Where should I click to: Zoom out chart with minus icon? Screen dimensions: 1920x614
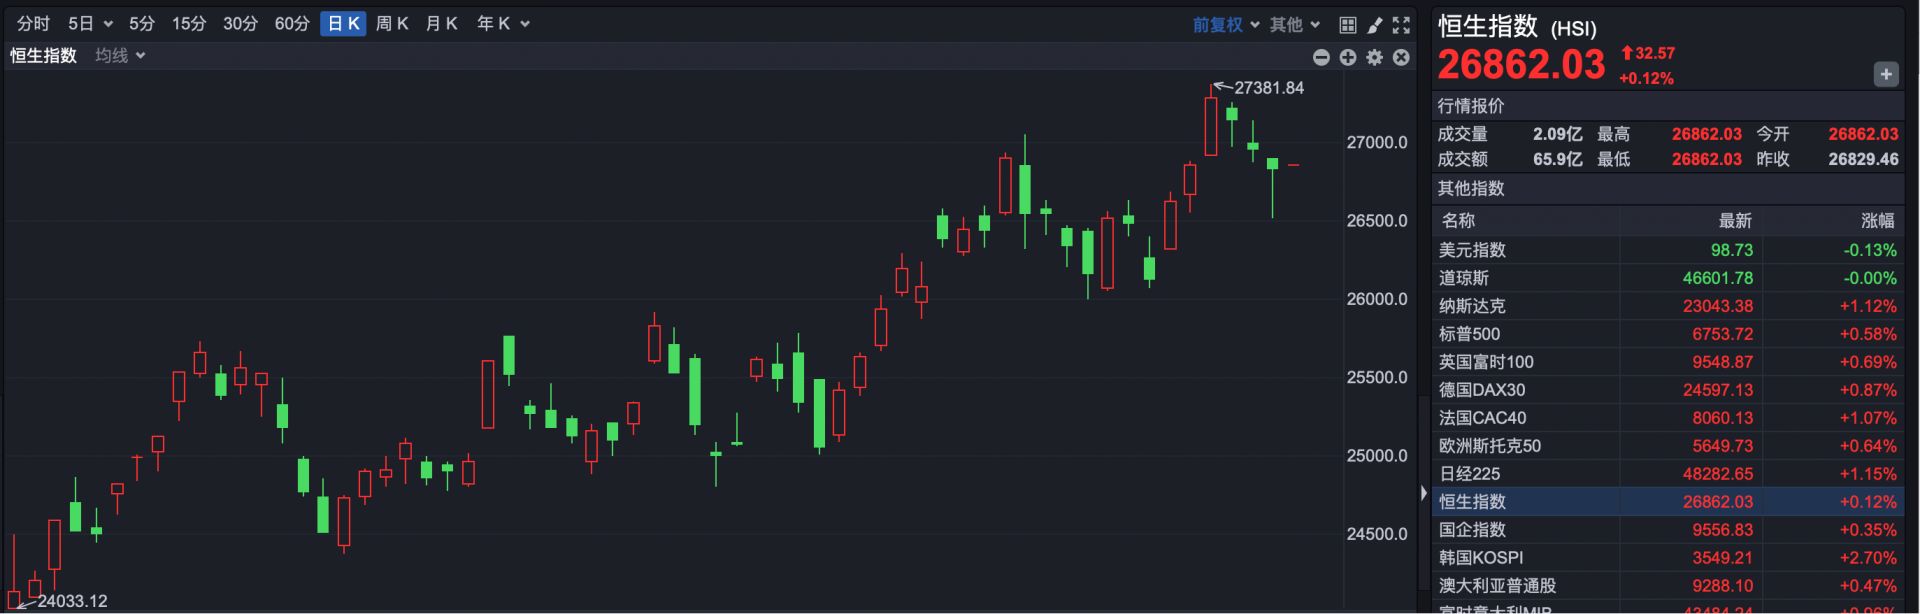[1321, 58]
